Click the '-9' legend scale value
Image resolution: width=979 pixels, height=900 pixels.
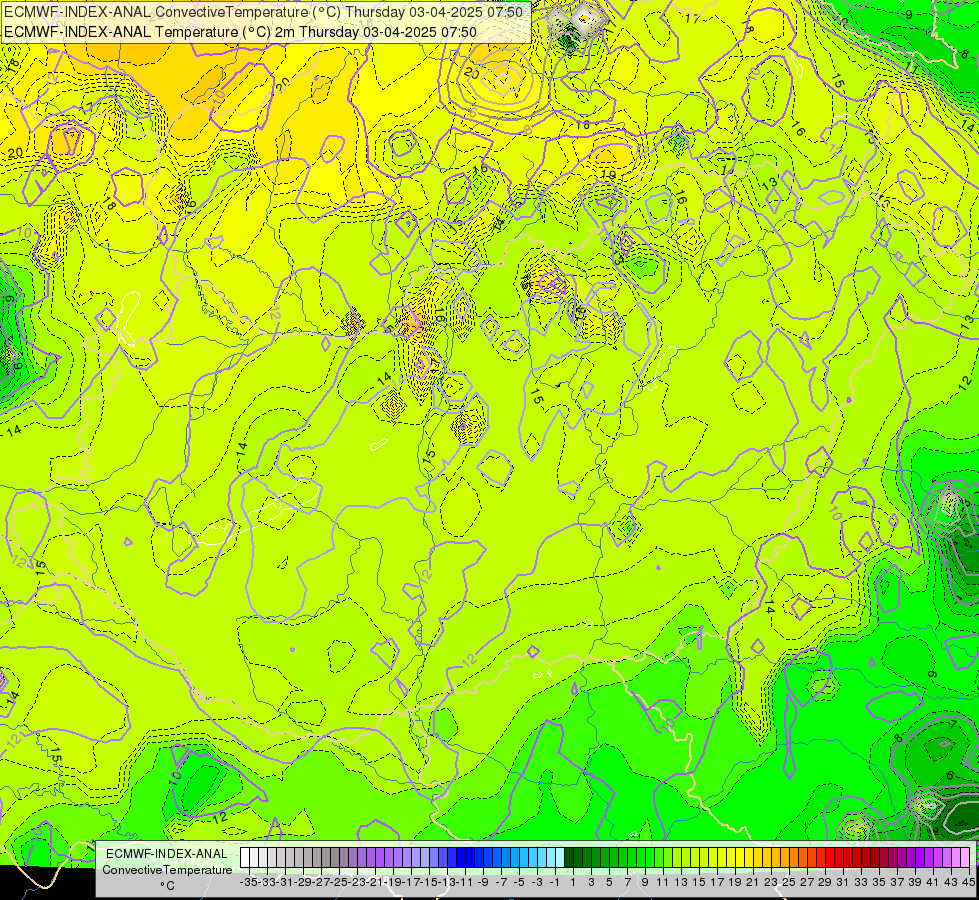483,882
